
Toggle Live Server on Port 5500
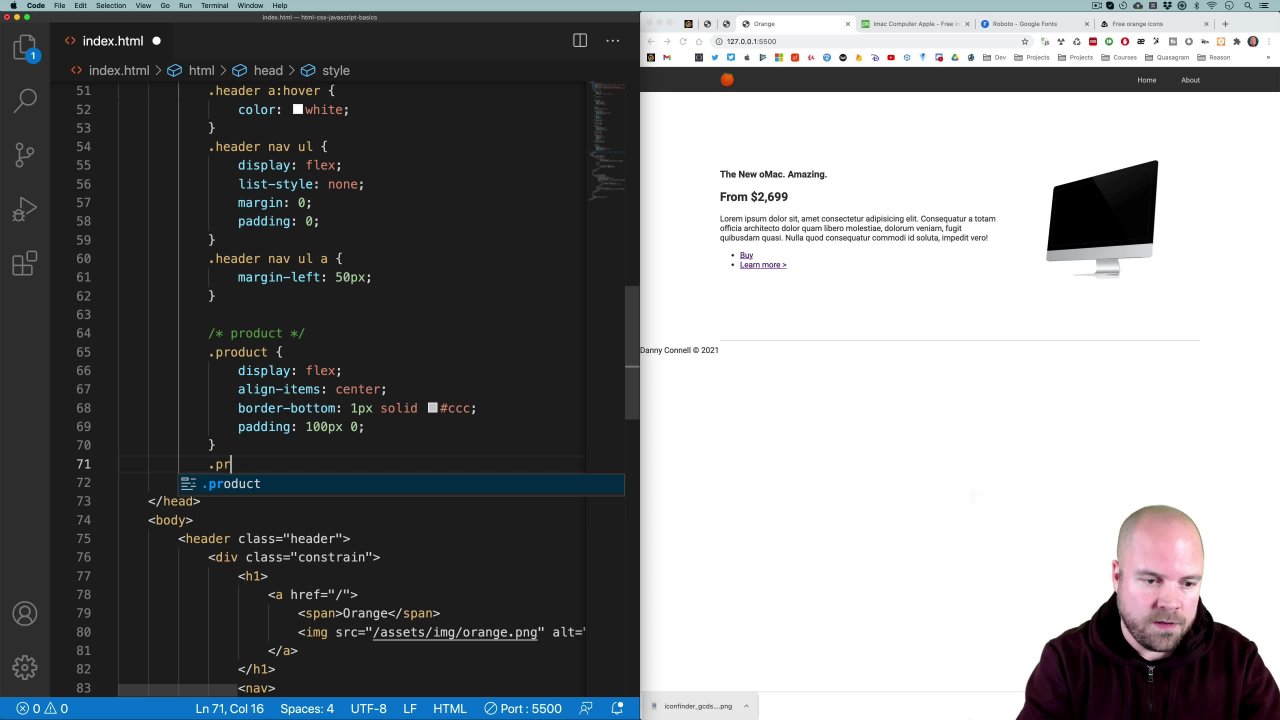(522, 708)
